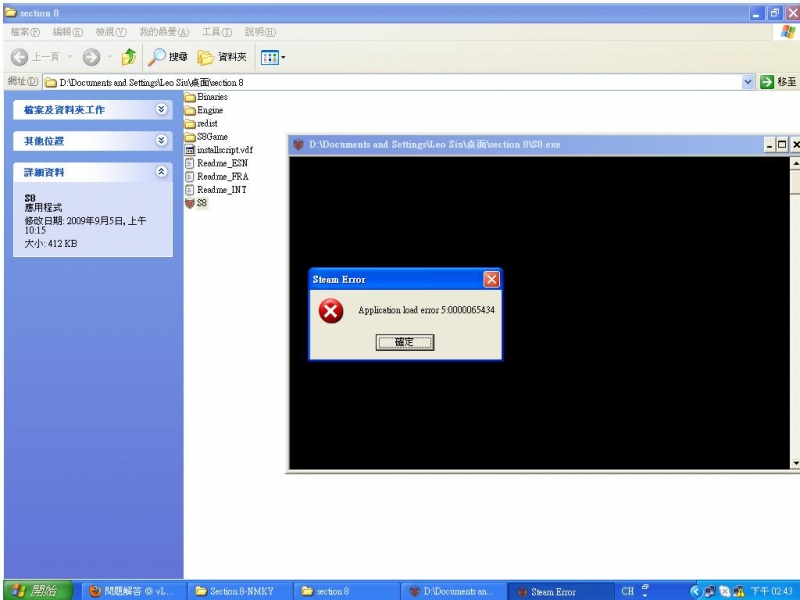This screenshot has height=600, width=800.
Task: Switch to Section 8-NMKY taskbar window
Action: (x=238, y=591)
